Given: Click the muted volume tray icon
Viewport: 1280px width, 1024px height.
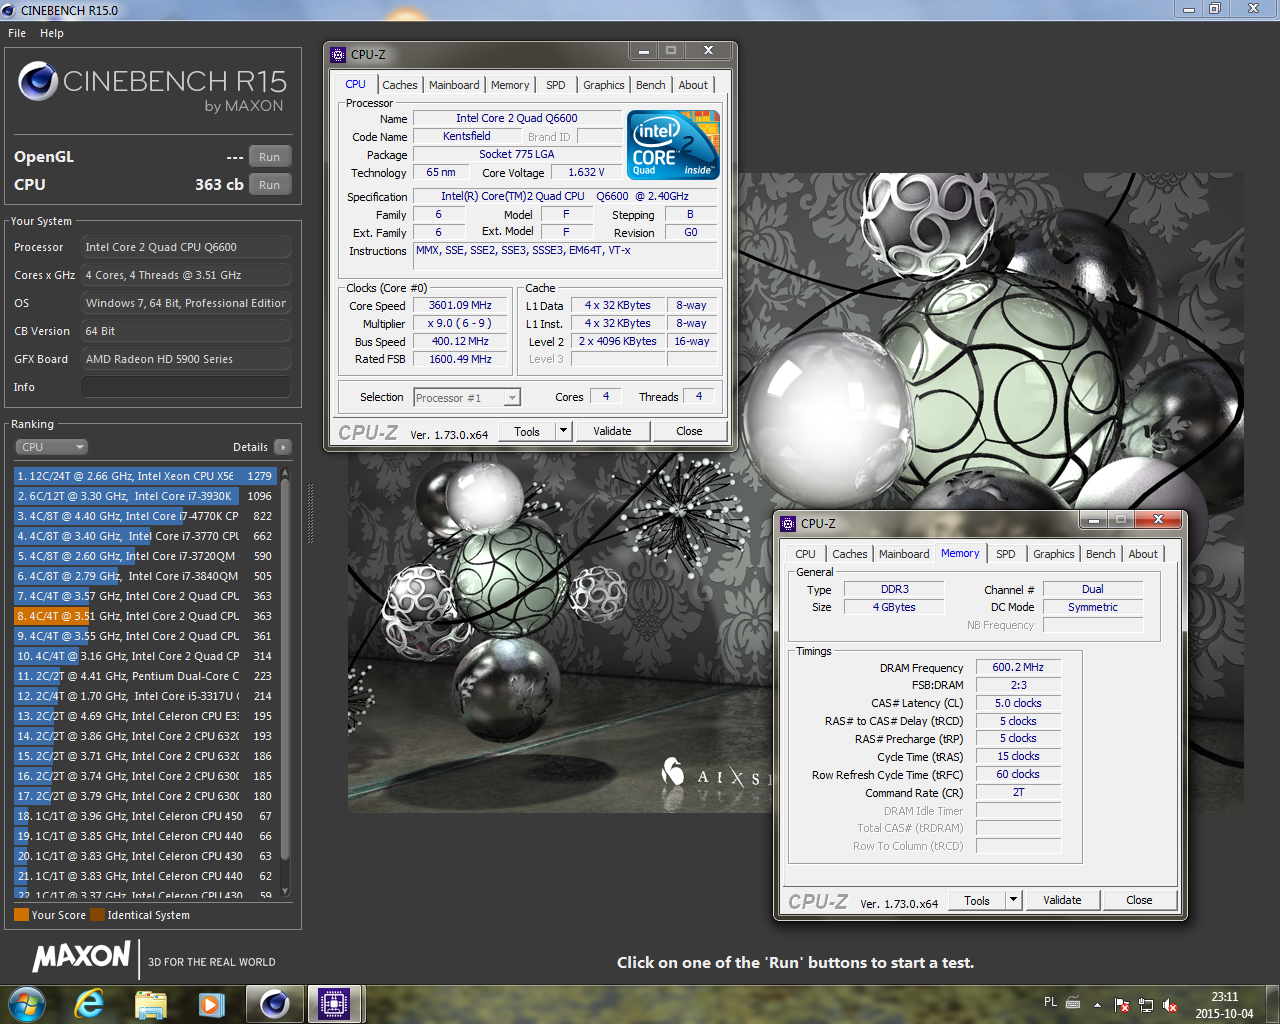Looking at the screenshot, I should point(1170,1005).
